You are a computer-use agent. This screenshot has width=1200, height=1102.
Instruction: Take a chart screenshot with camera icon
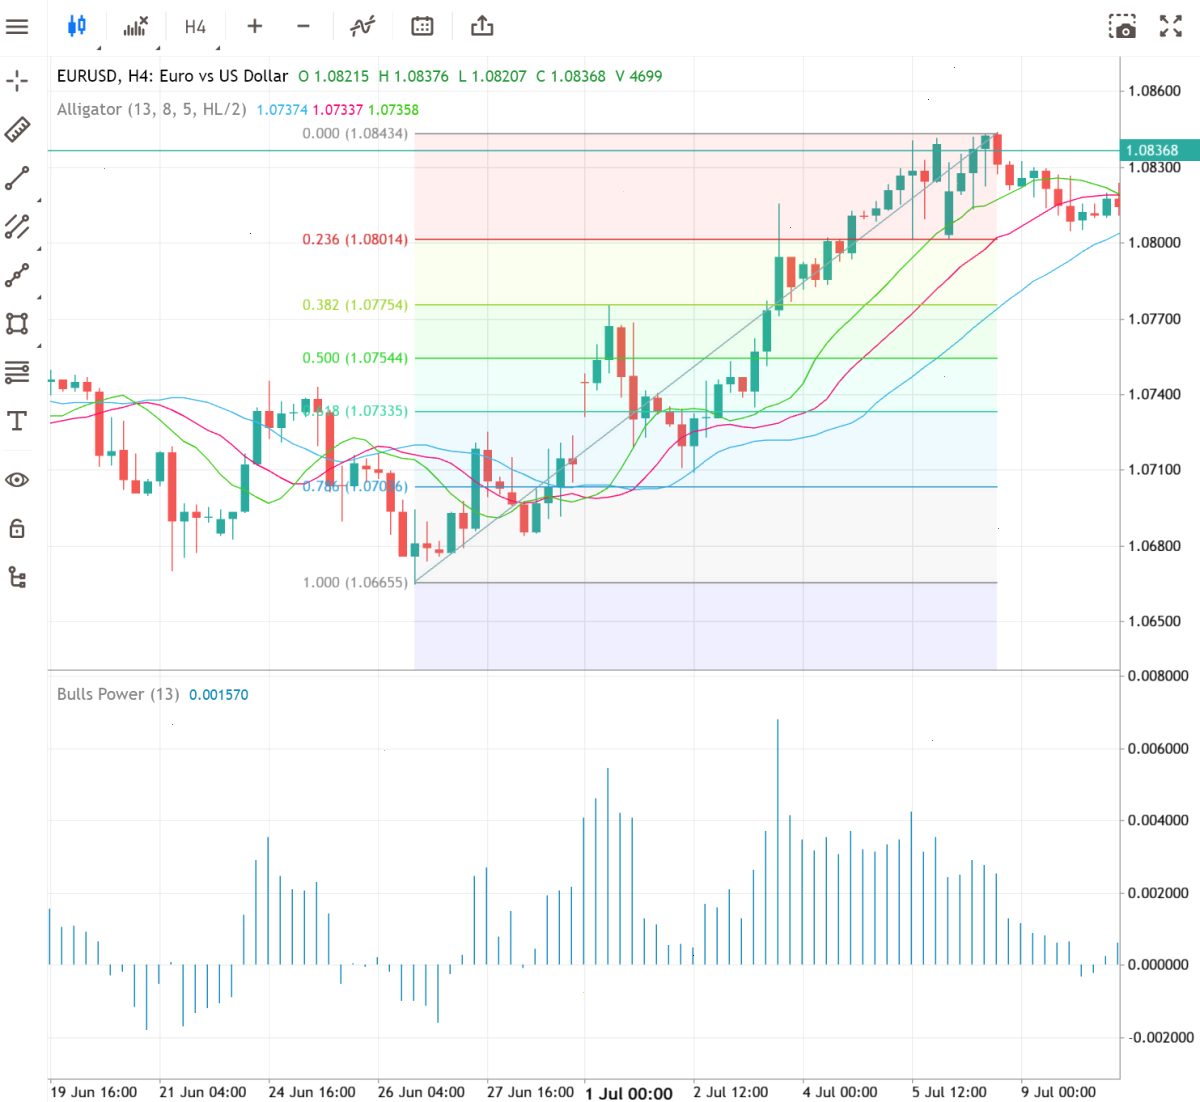click(x=1123, y=27)
